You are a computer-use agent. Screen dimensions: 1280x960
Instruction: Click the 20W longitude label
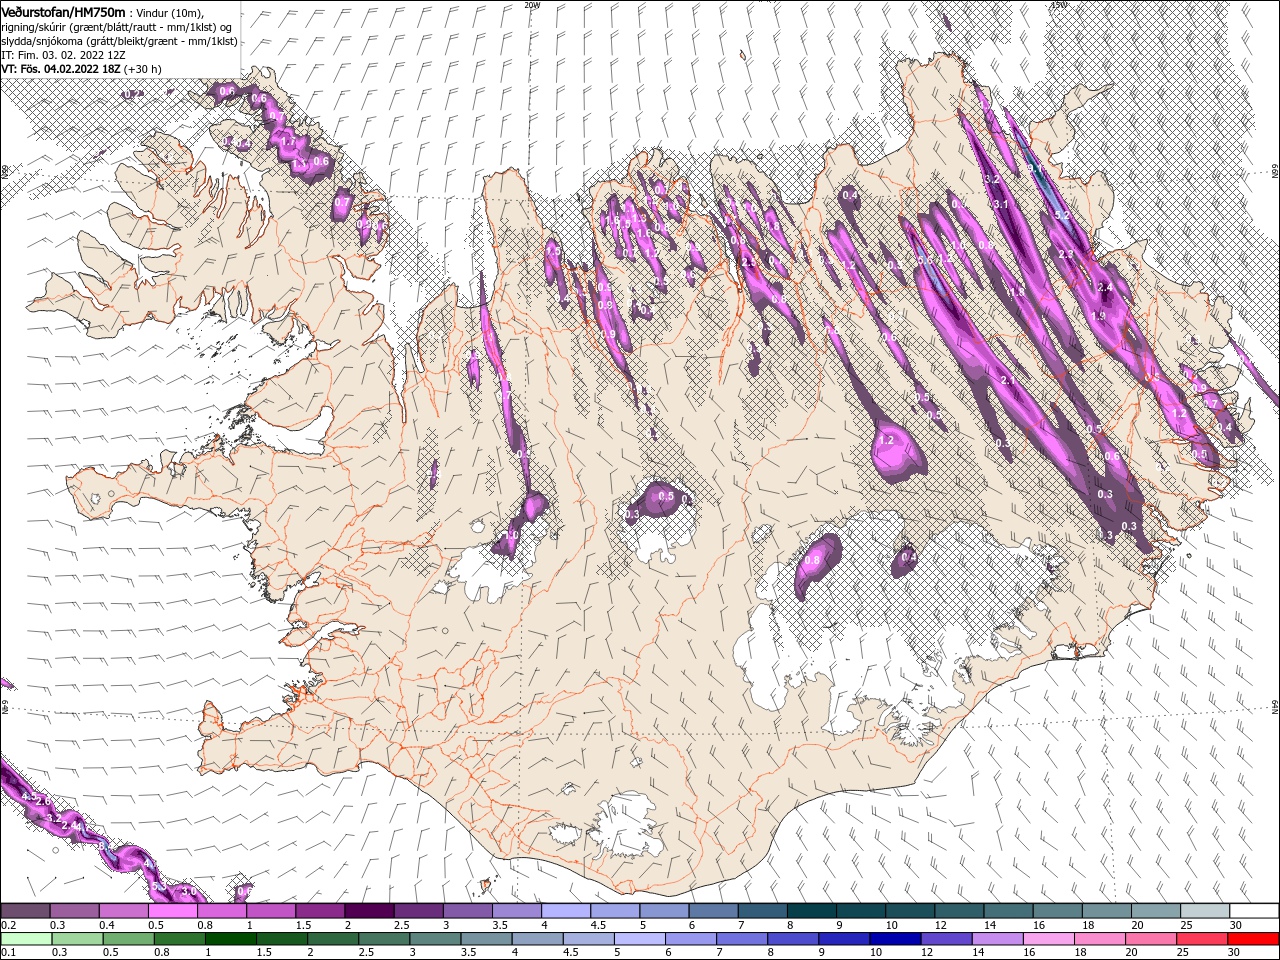tap(531, 5)
